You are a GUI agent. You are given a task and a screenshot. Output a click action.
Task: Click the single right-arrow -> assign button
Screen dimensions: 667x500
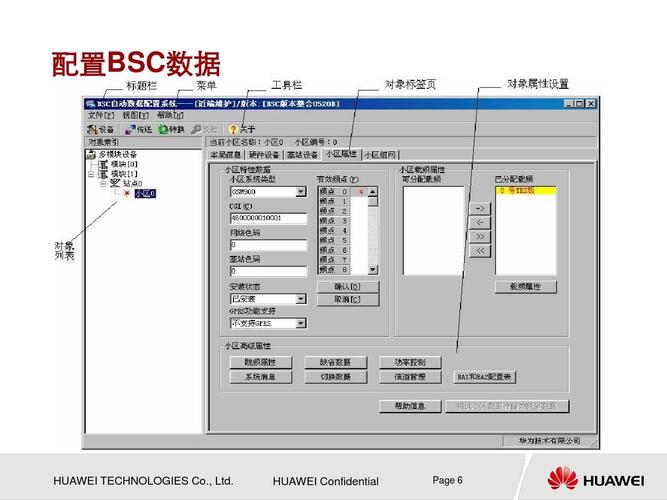click(480, 209)
